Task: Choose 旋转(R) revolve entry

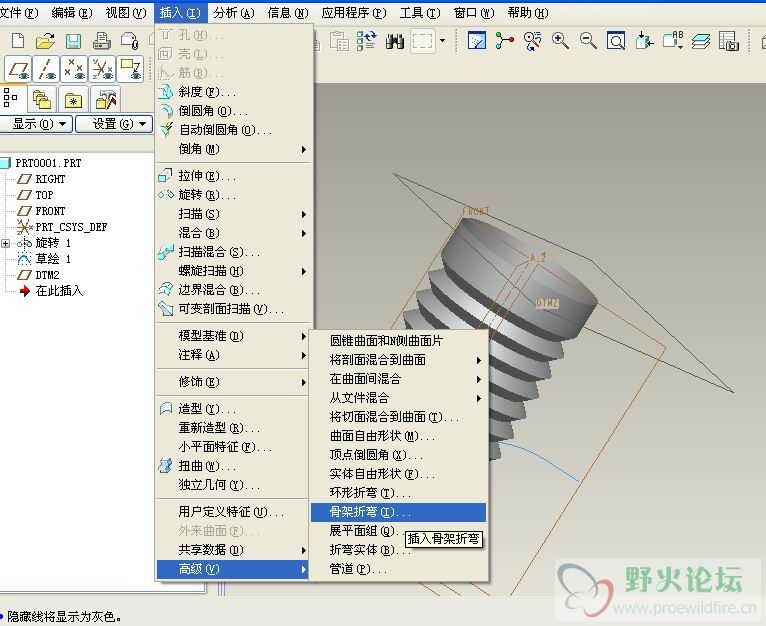Action: coord(234,195)
